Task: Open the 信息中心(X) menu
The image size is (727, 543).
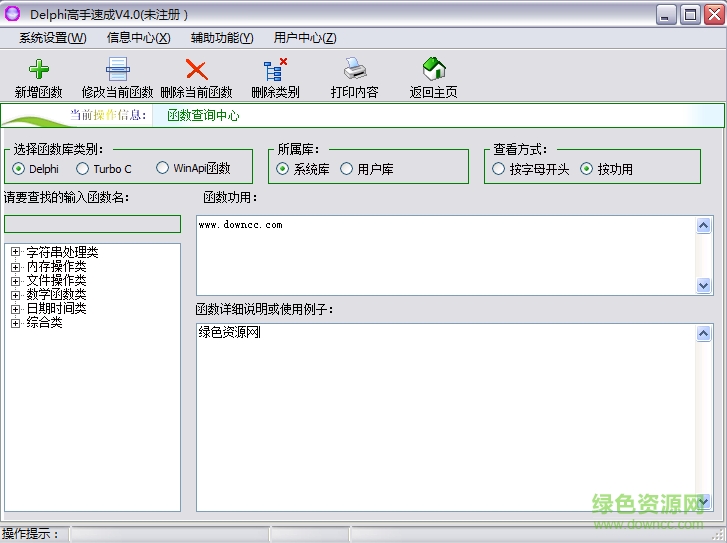Action: click(138, 38)
